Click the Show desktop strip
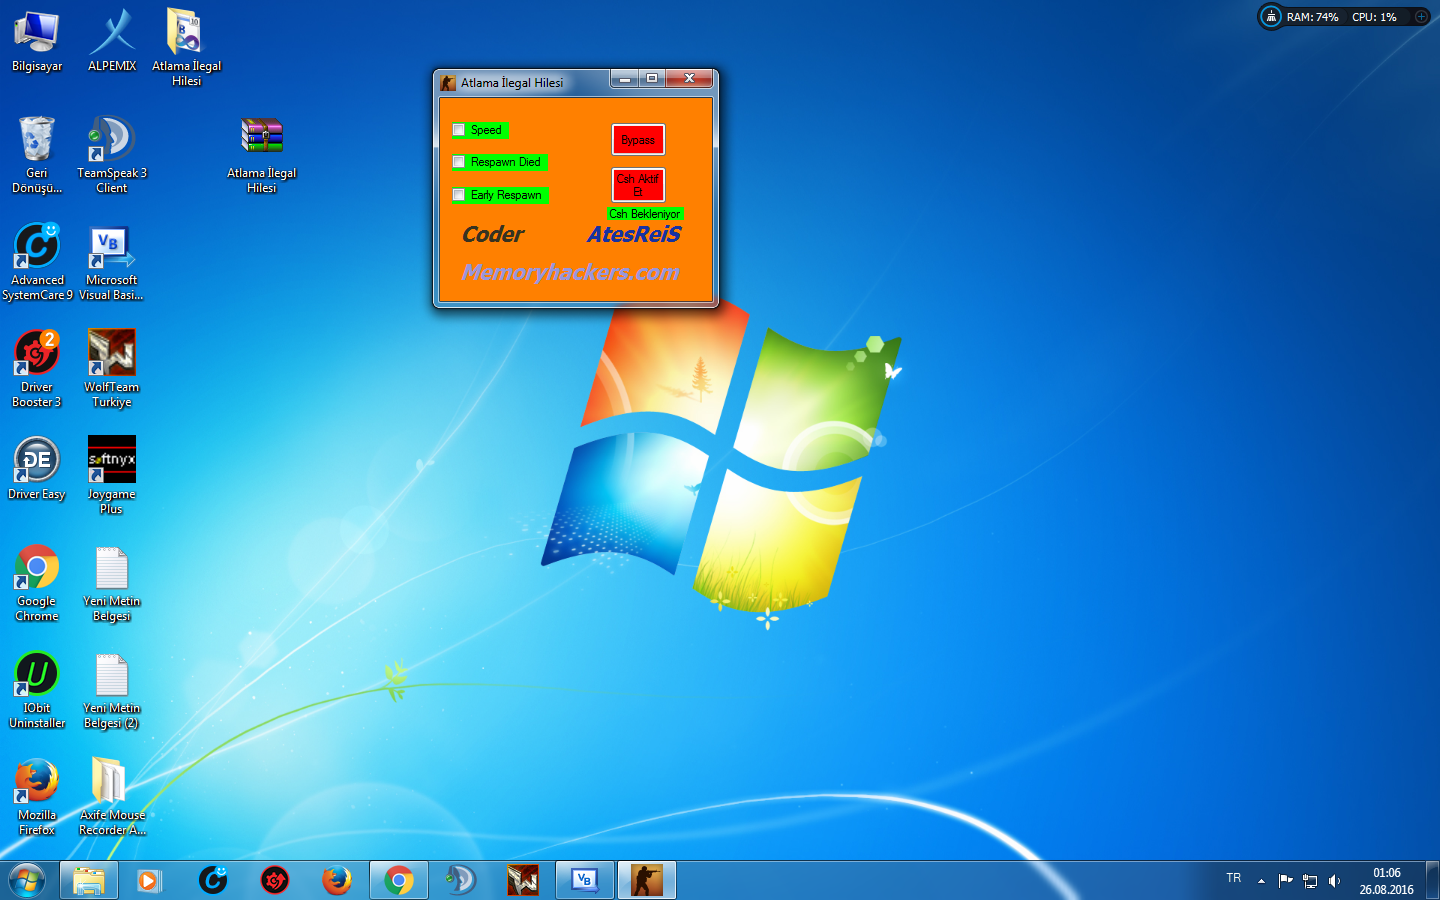Image resolution: width=1440 pixels, height=900 pixels. 1432,880
